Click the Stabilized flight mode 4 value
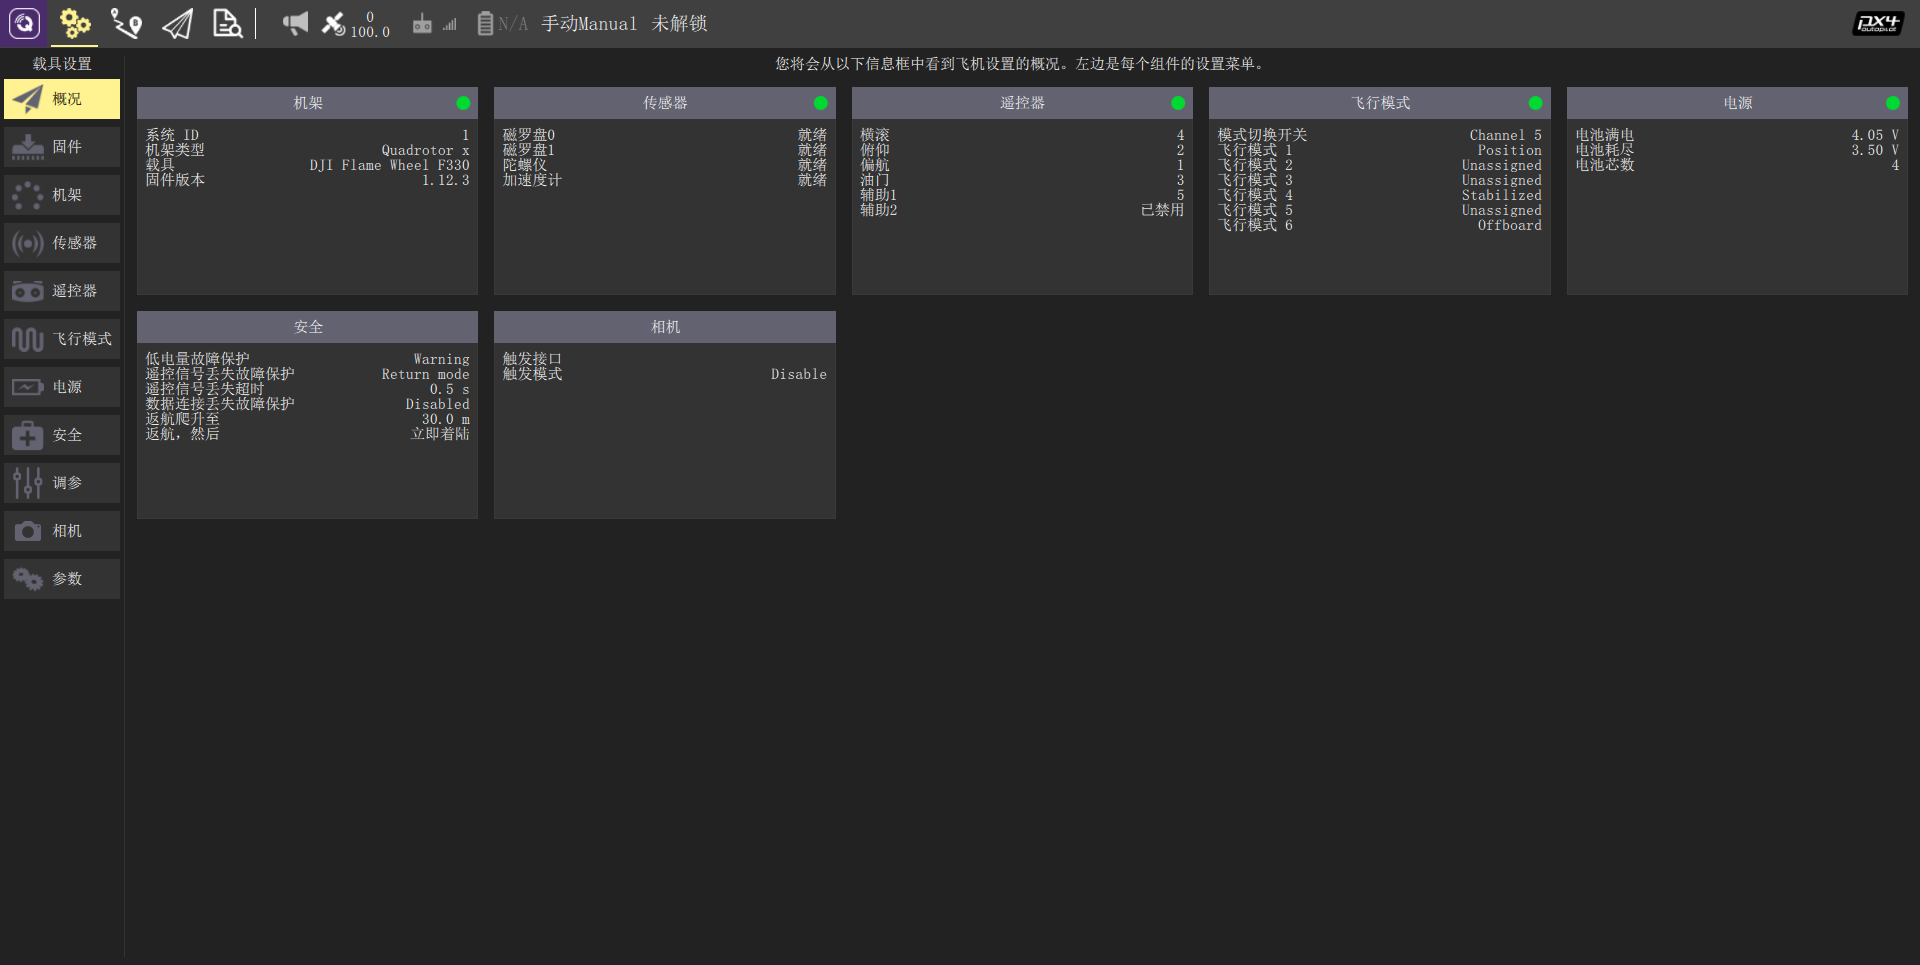The height and width of the screenshot is (965, 1920). (1502, 195)
